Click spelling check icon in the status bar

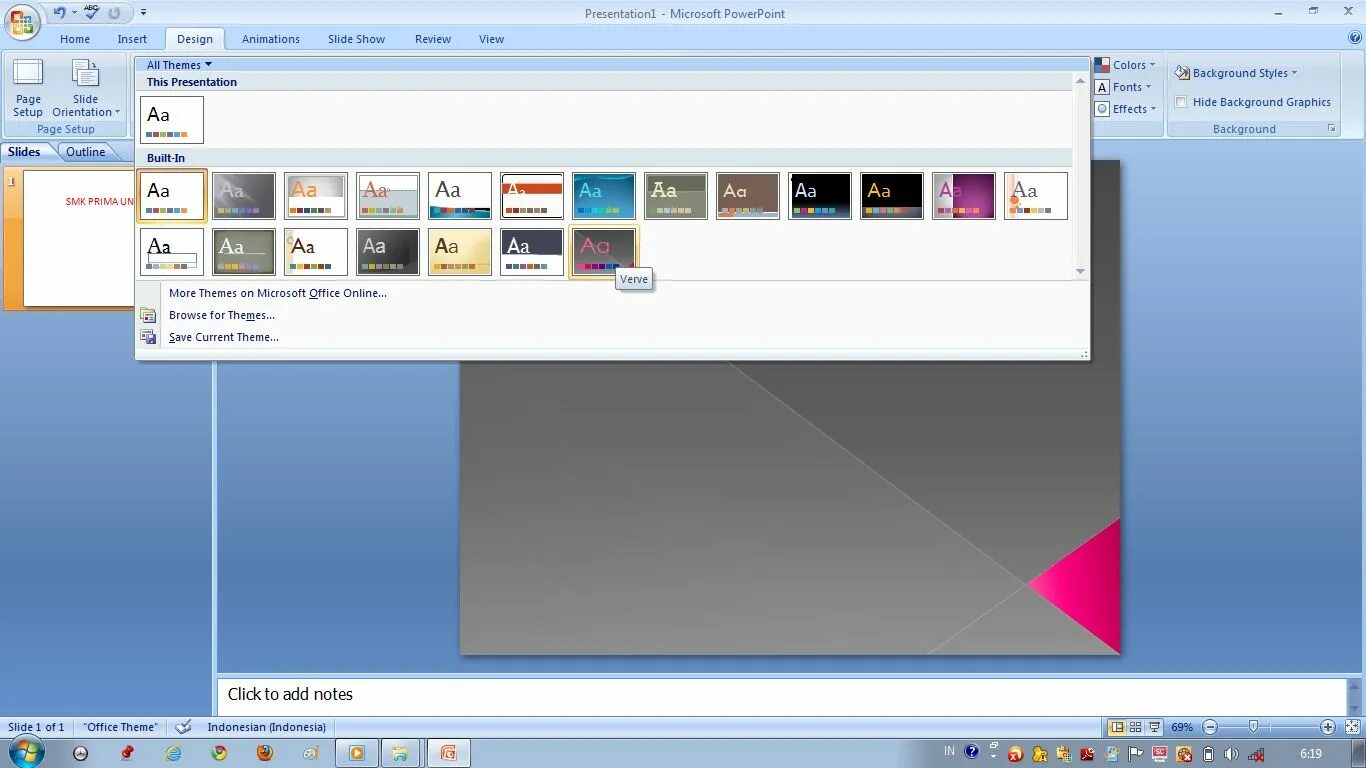[183, 727]
